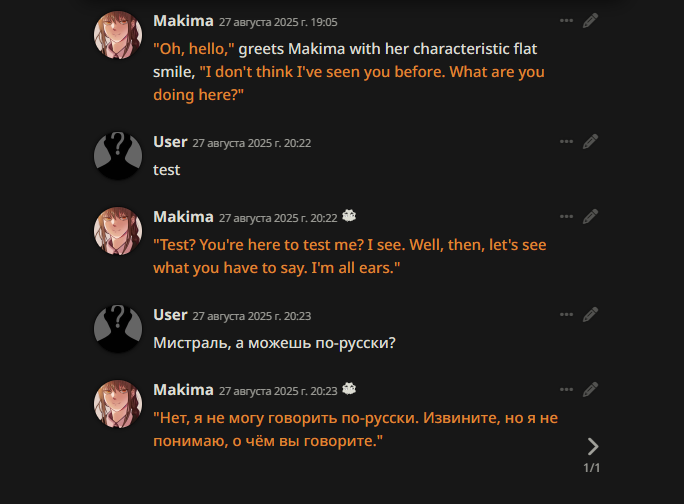684x504 pixels.
Task: Open the ellipsis actions on Makima's Russian reply
Action: [567, 388]
